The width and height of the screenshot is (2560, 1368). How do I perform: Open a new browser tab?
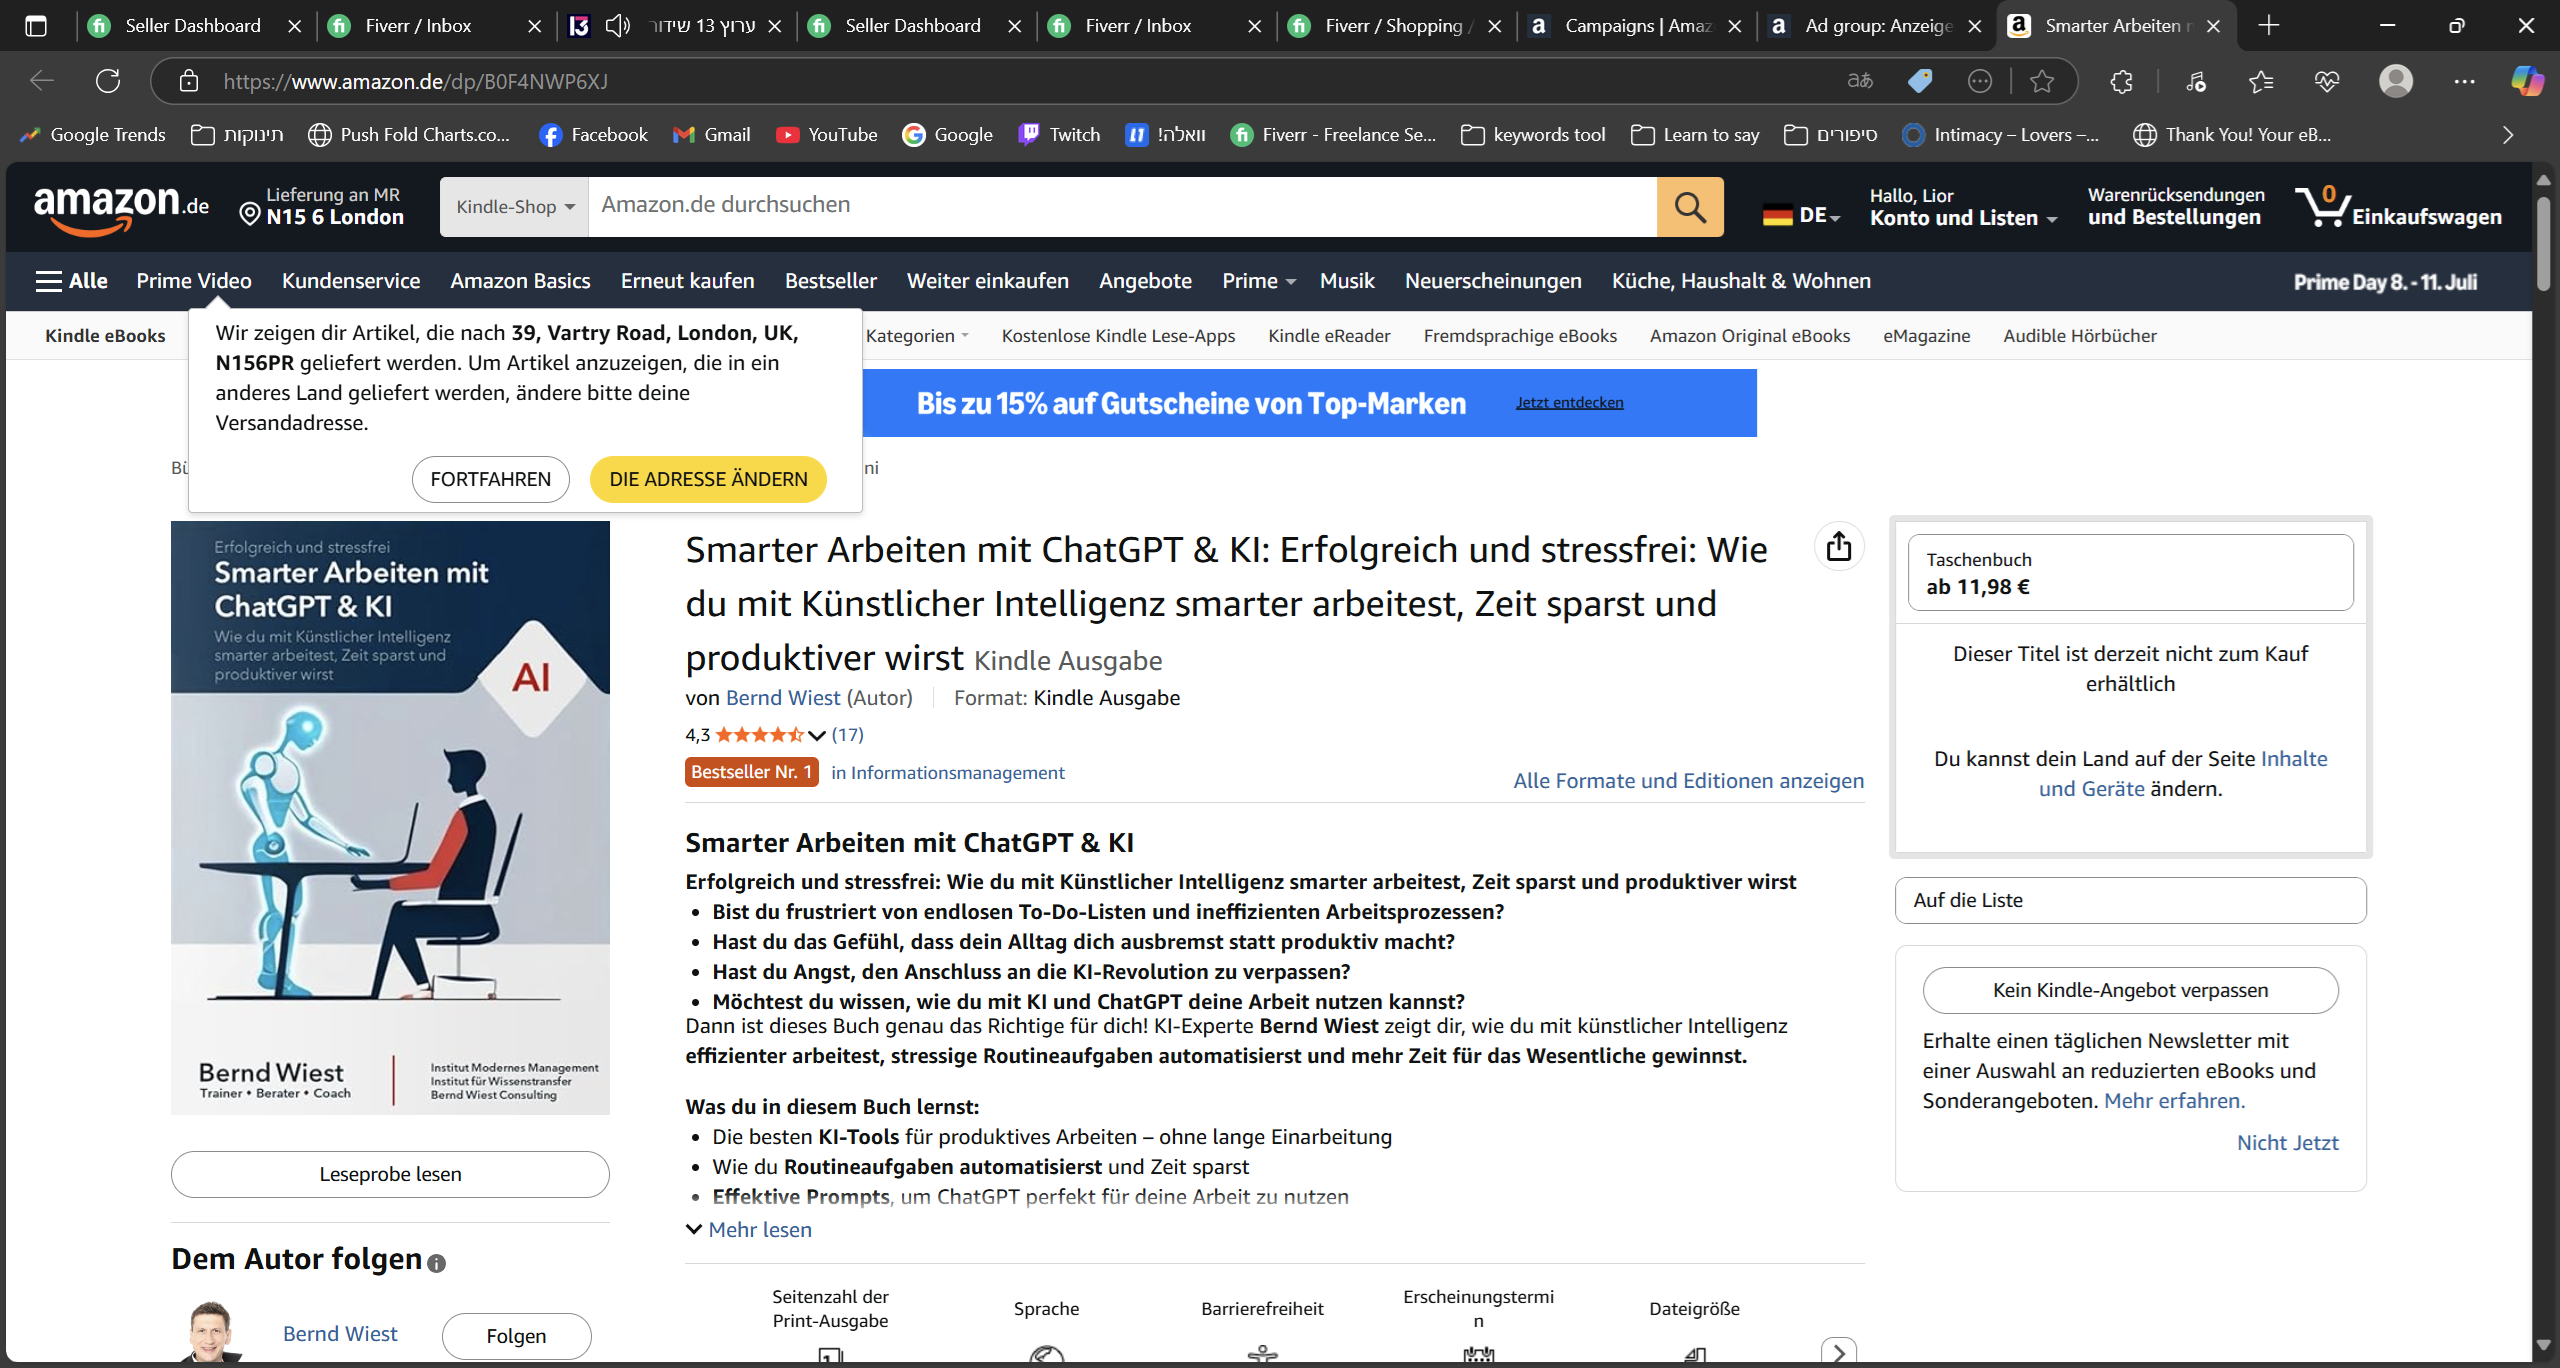[2269, 26]
